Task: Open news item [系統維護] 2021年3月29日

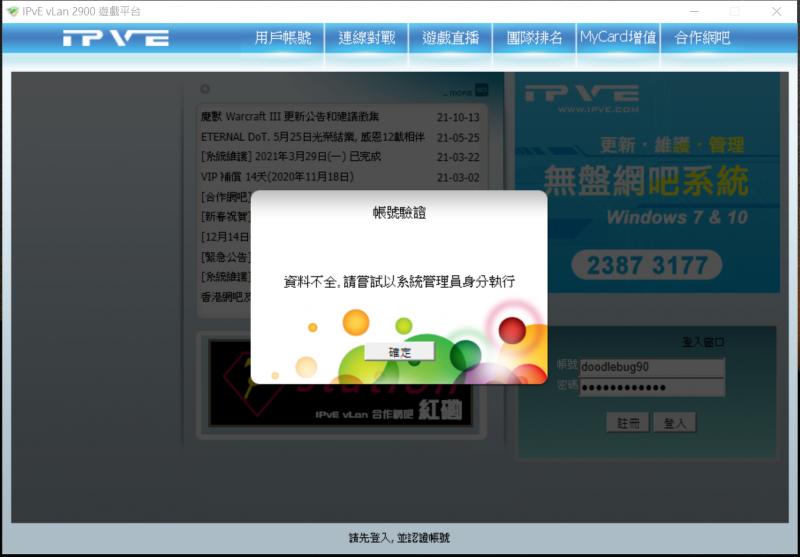Action: coord(291,157)
